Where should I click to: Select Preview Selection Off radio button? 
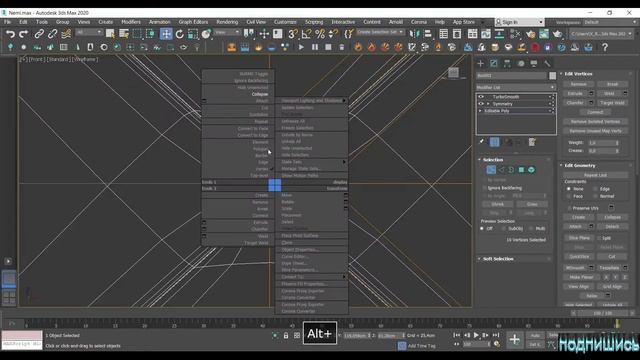point(482,229)
